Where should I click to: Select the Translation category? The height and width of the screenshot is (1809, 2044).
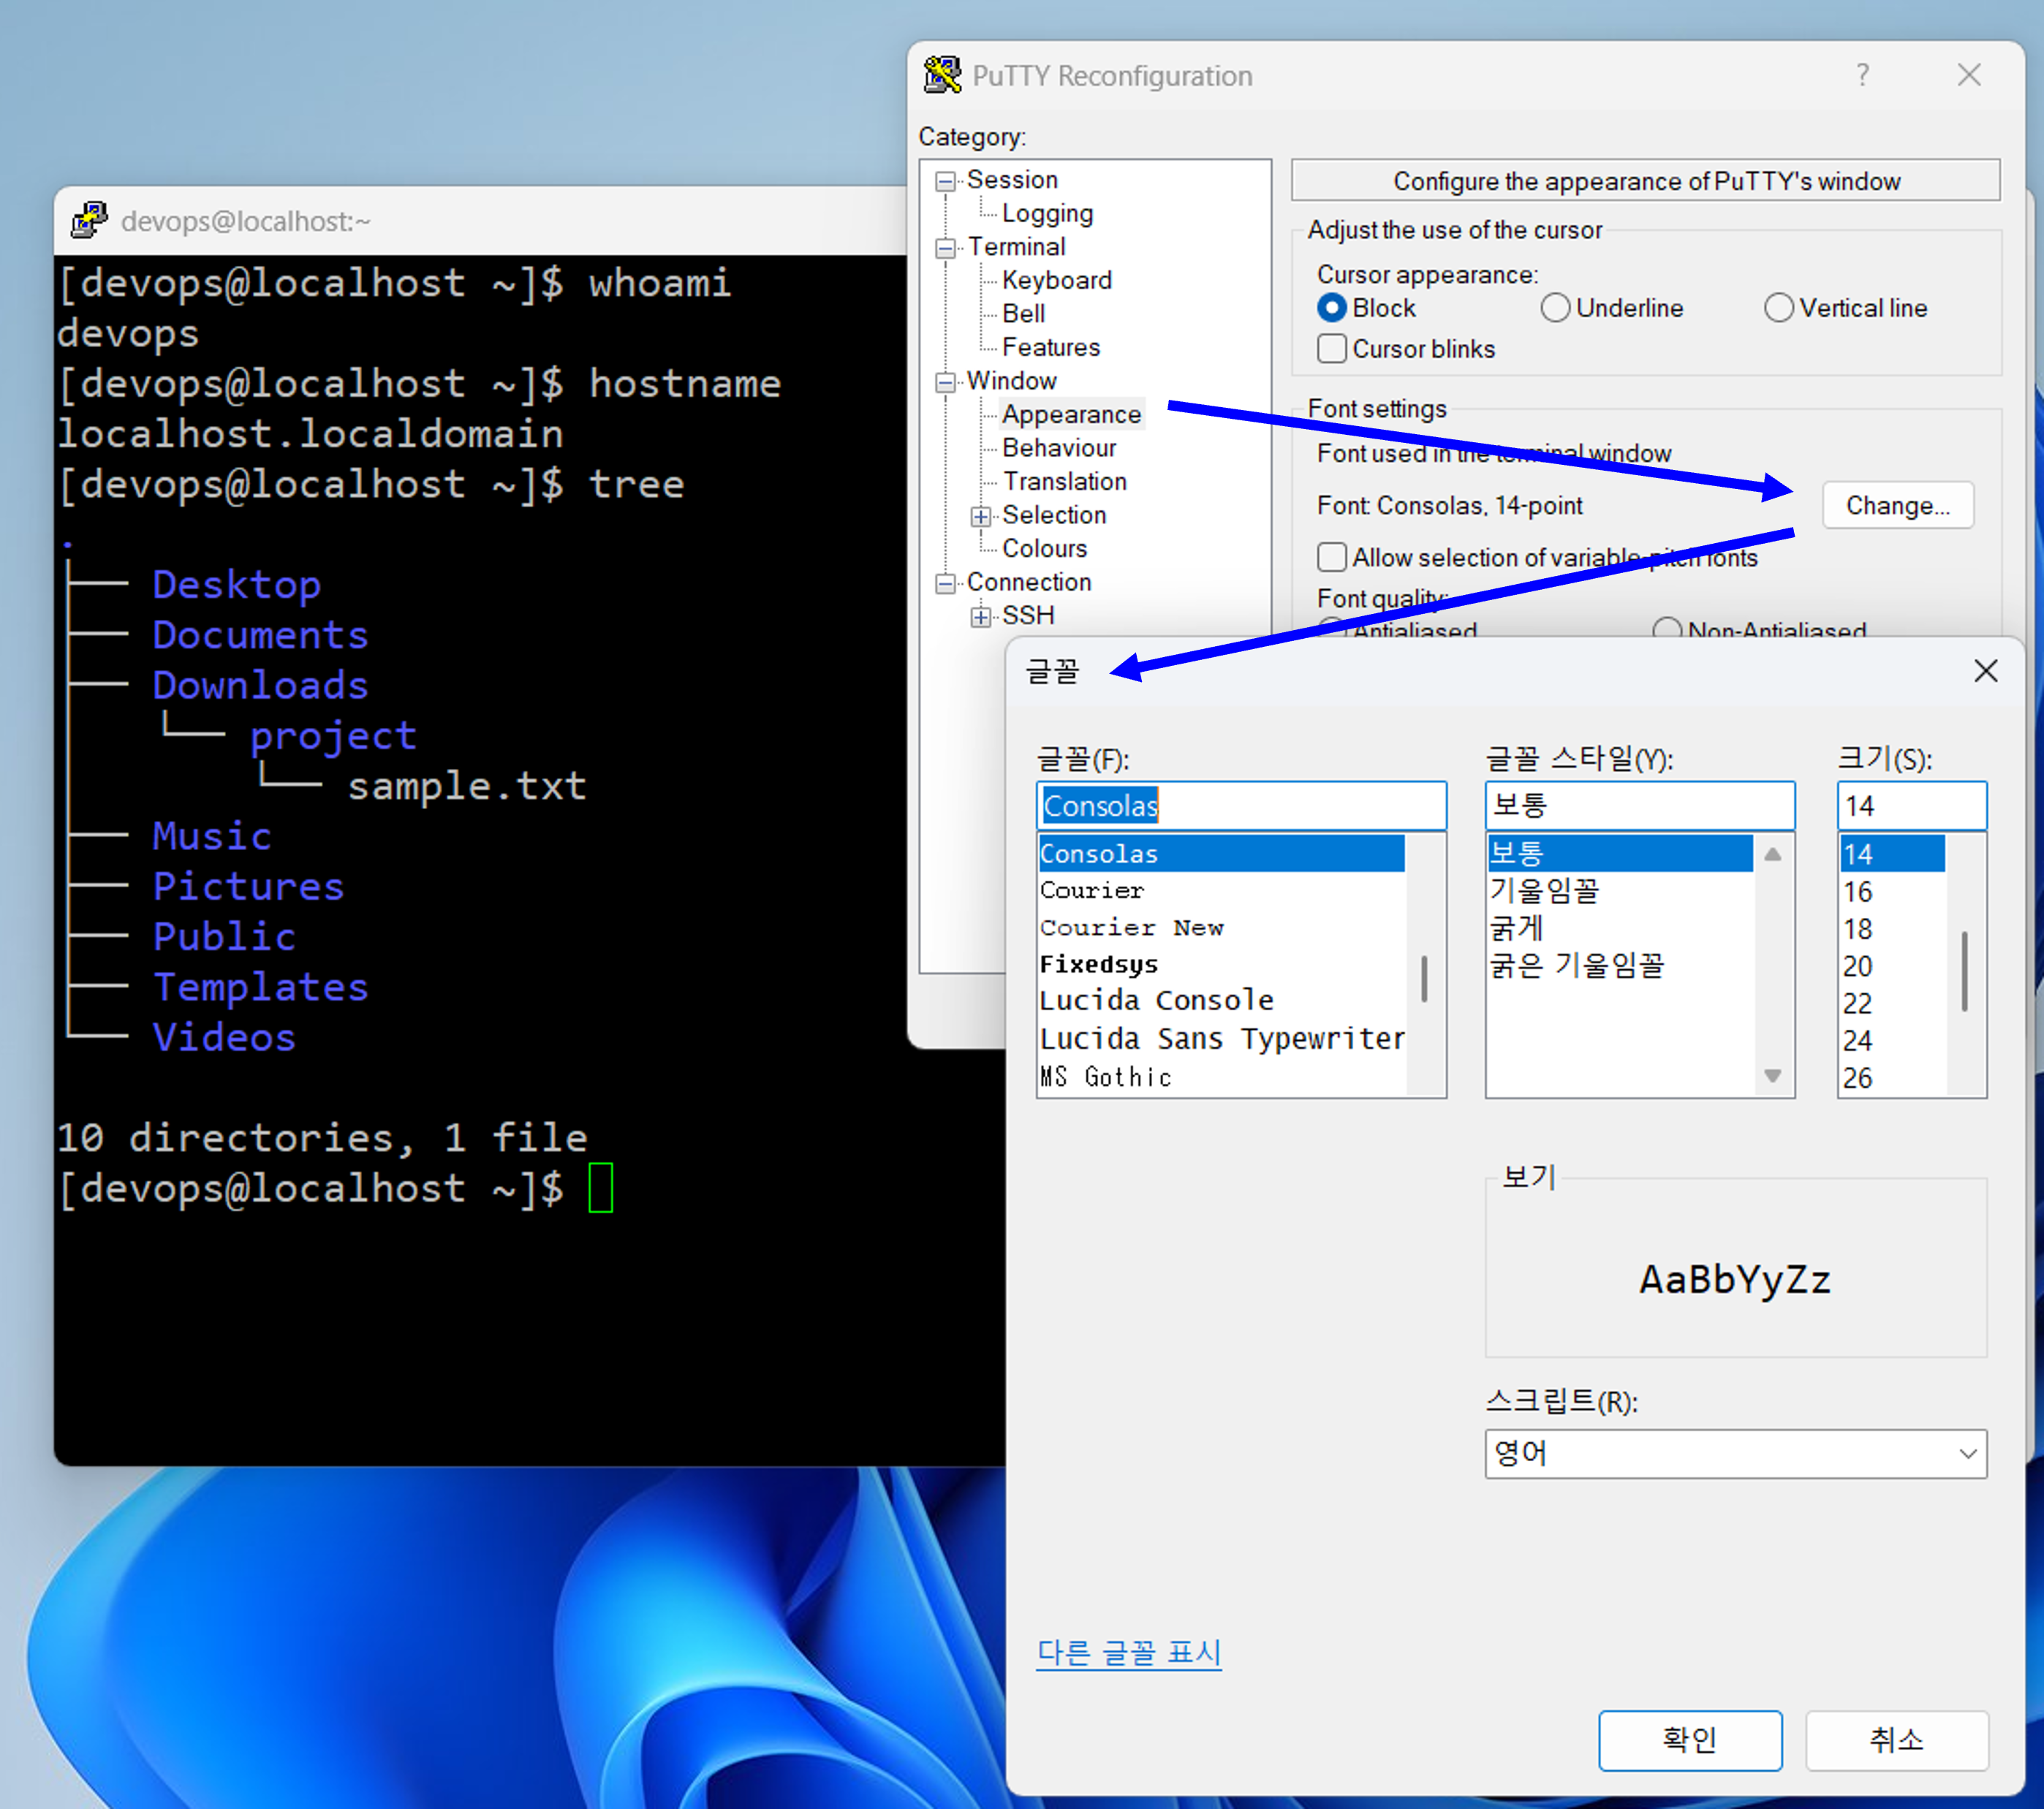point(1065,481)
